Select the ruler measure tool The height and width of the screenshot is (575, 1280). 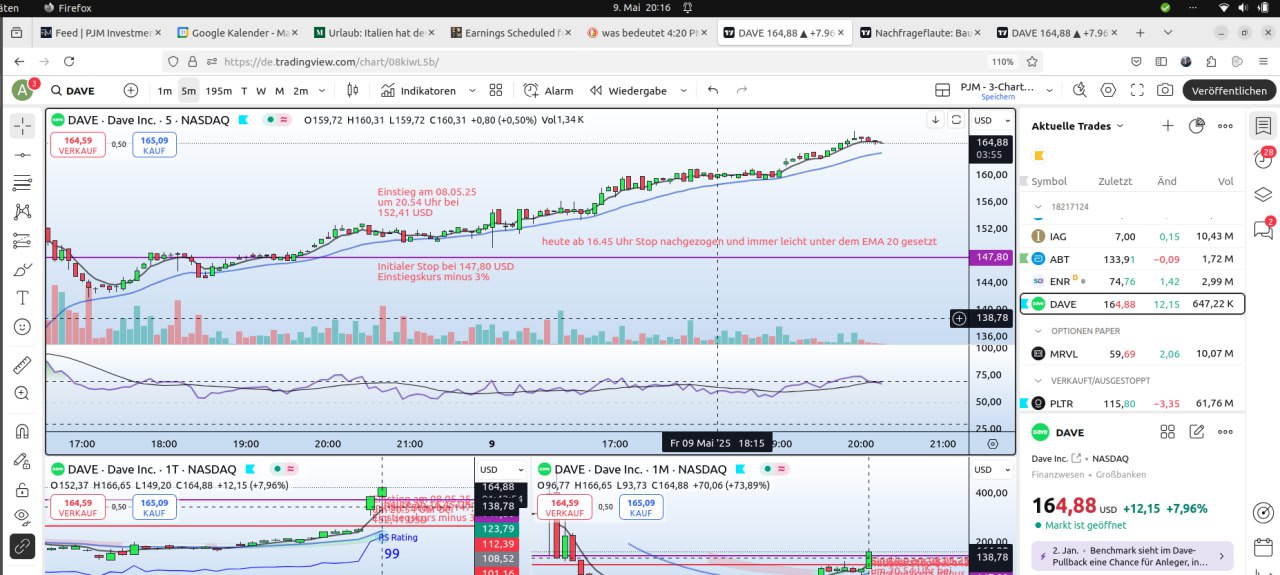pyautogui.click(x=22, y=365)
